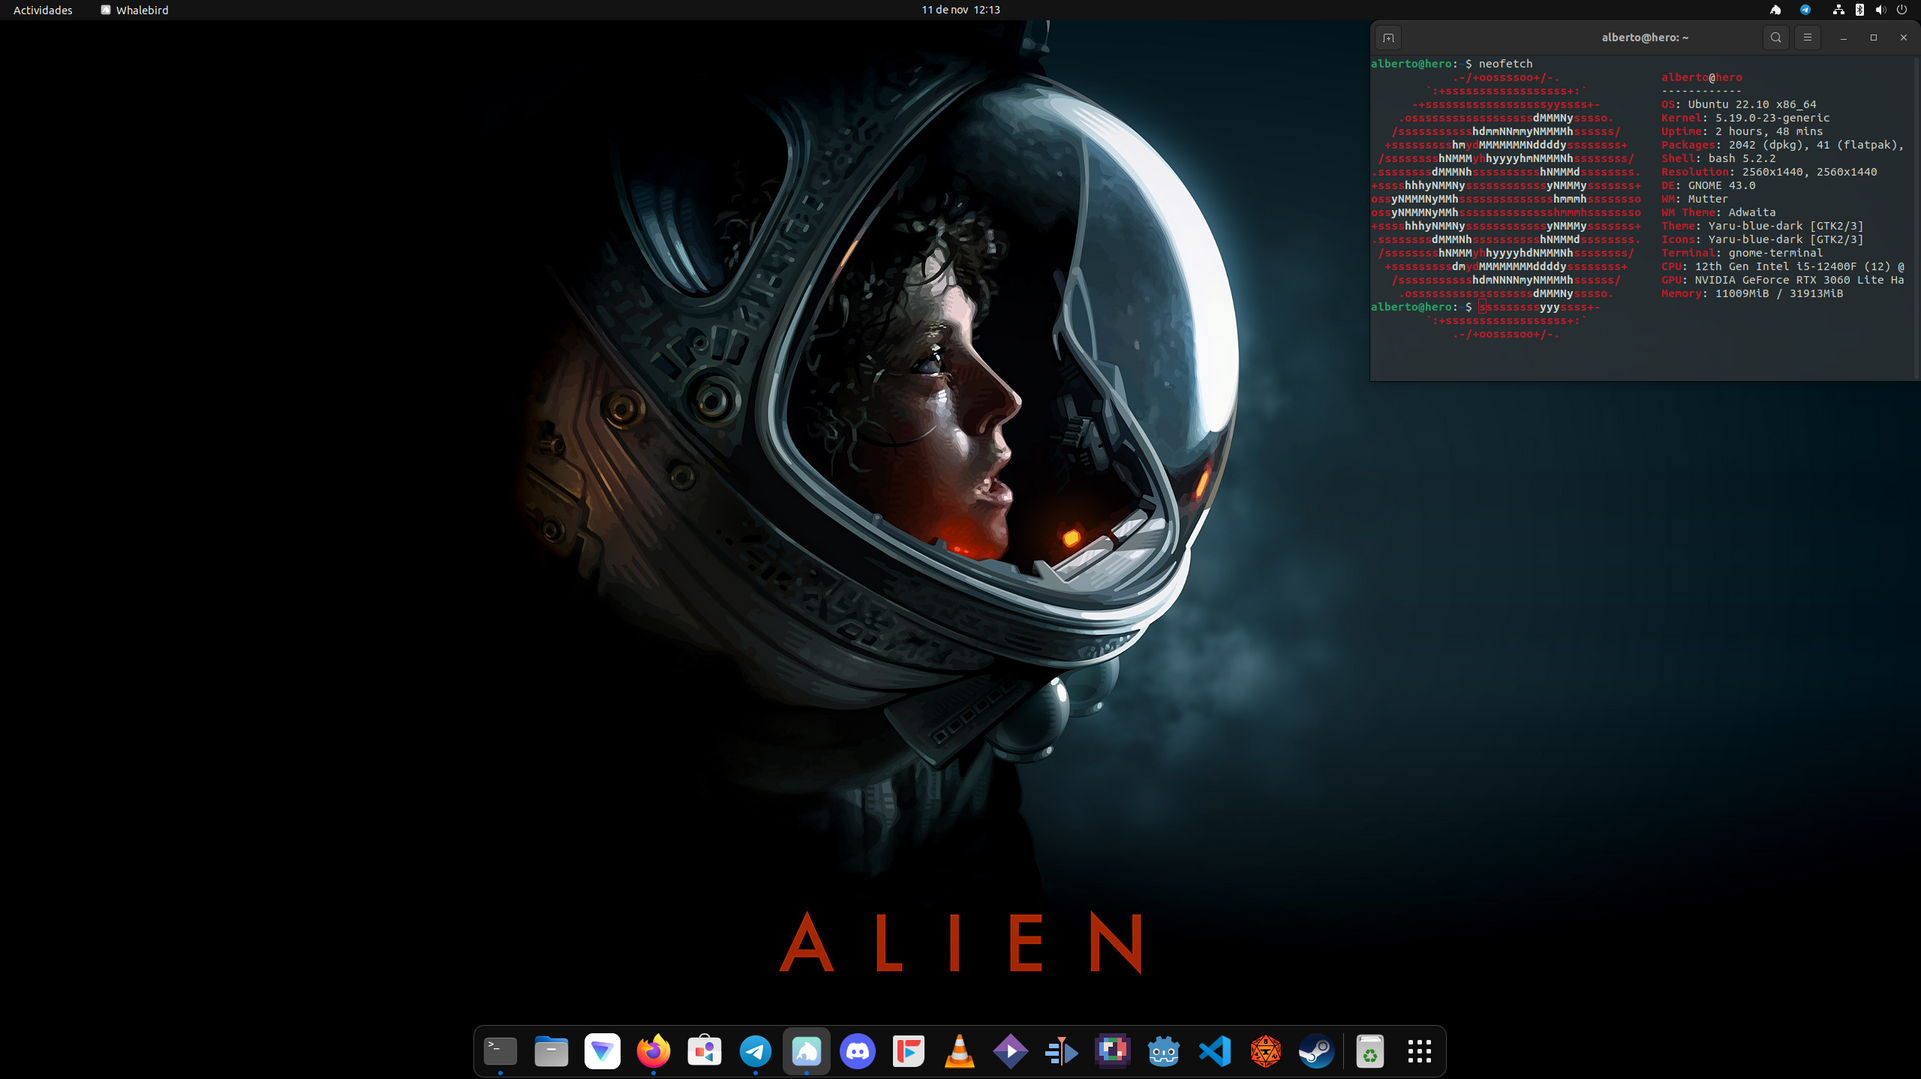
Task: Click the 'Shell: bash 5.2.2' line
Action: [1718, 158]
